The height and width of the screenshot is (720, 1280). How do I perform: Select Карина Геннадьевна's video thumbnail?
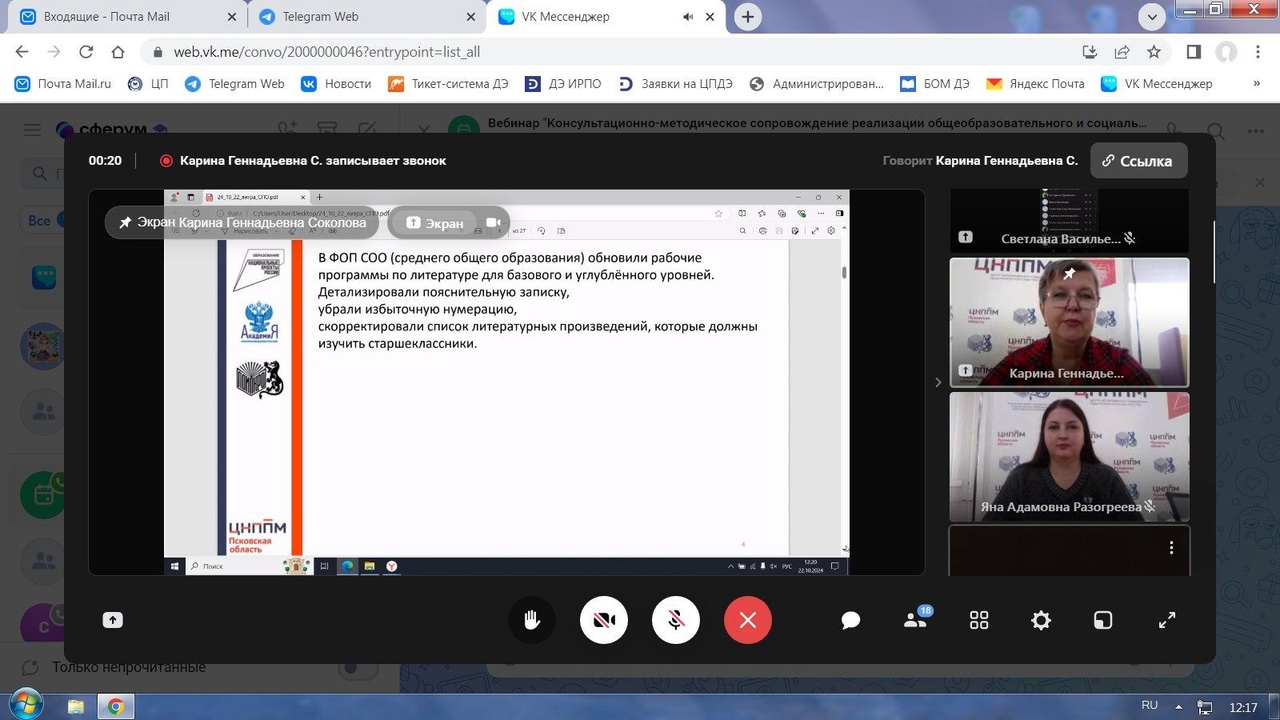(x=1069, y=322)
